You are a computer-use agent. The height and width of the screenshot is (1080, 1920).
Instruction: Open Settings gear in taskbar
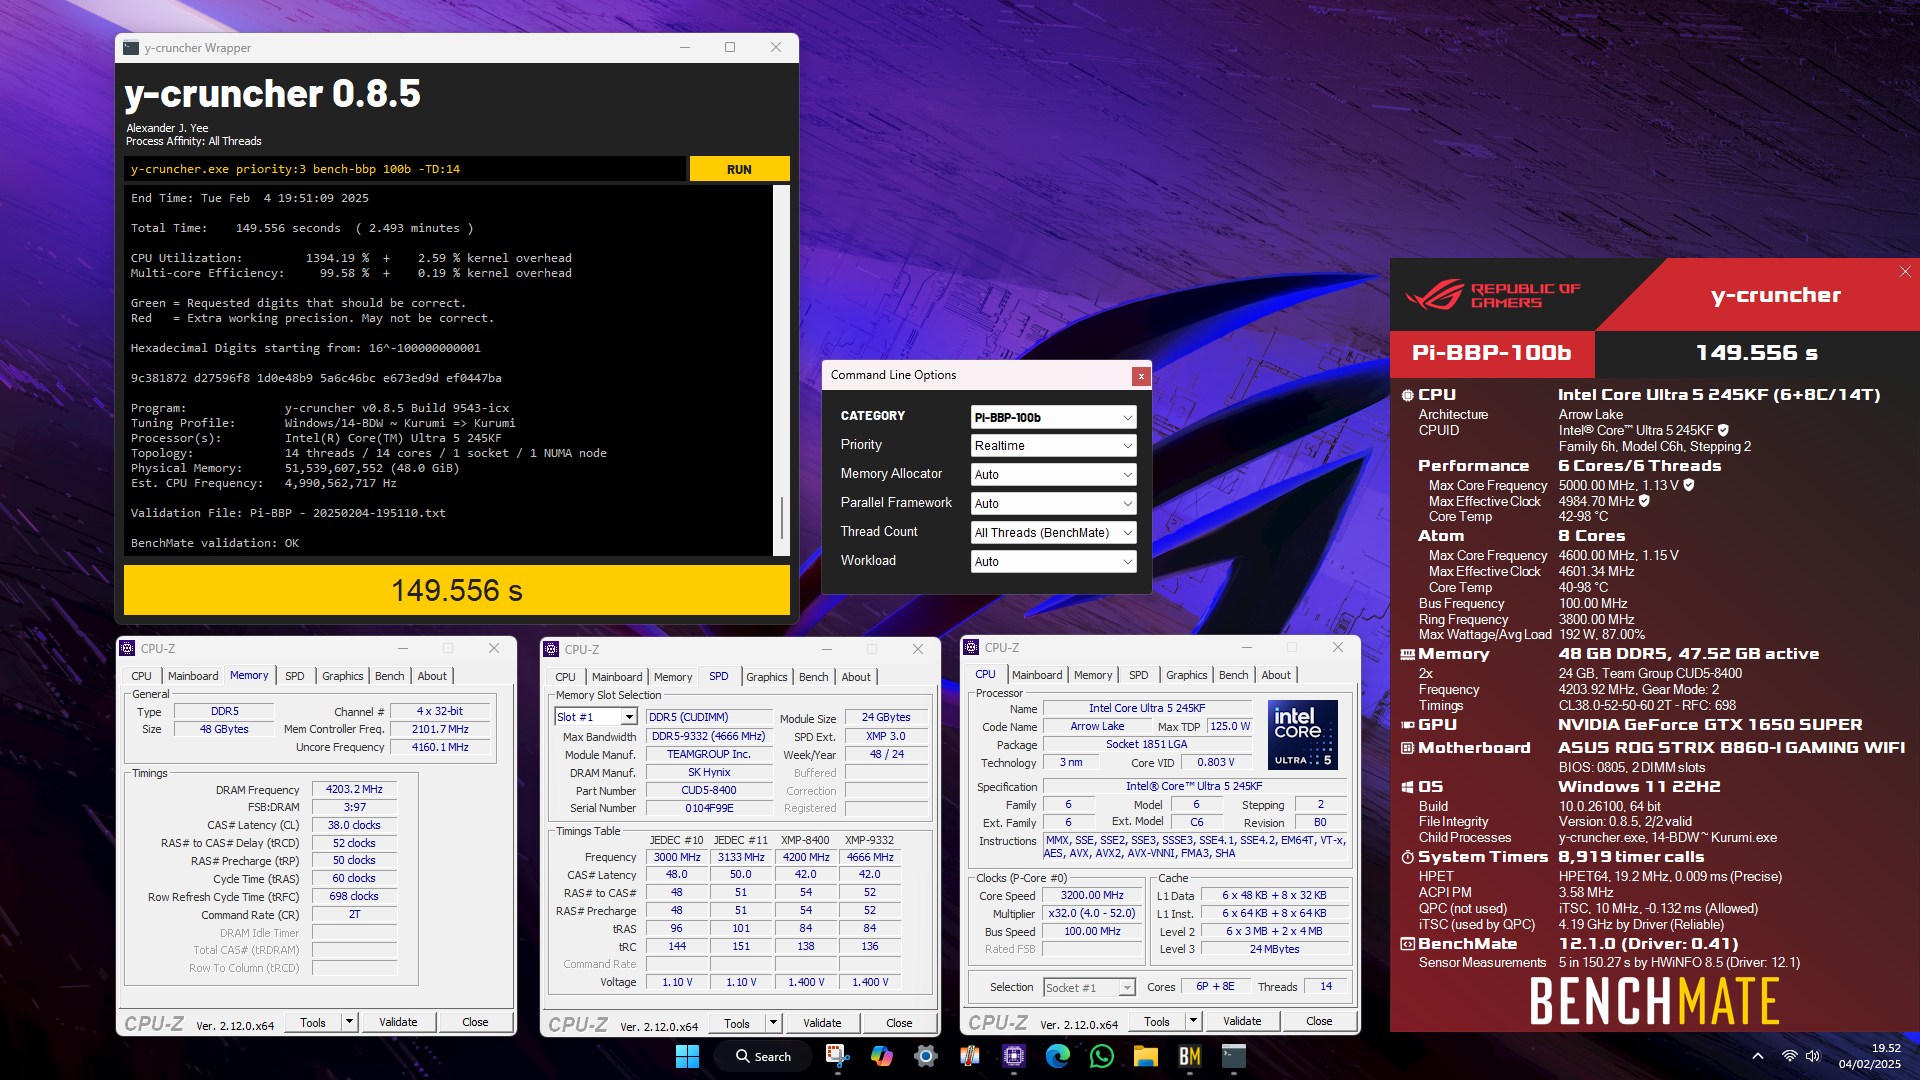(x=925, y=1056)
